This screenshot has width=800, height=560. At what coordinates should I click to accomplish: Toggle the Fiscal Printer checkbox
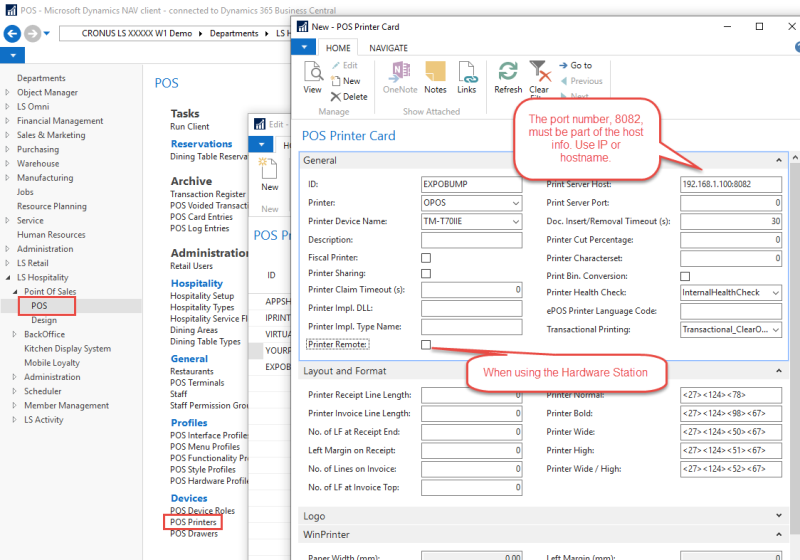click(426, 258)
